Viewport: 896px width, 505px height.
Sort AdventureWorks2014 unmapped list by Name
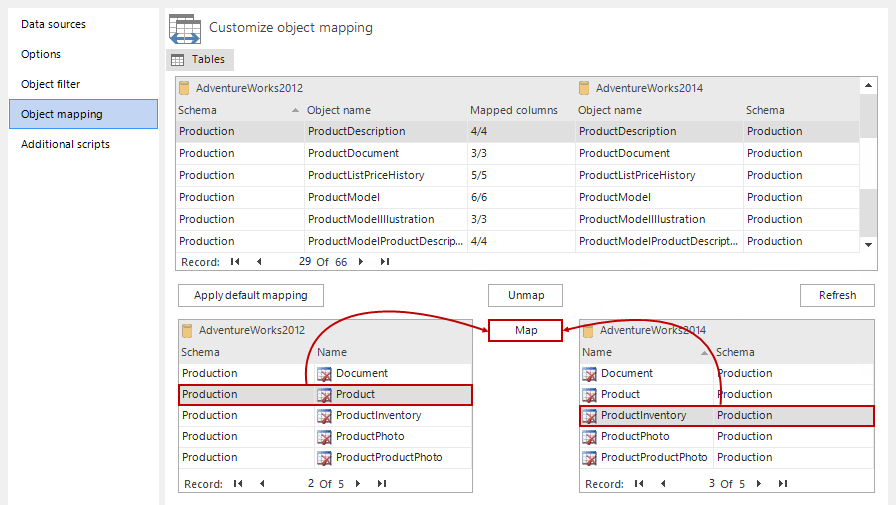click(646, 352)
